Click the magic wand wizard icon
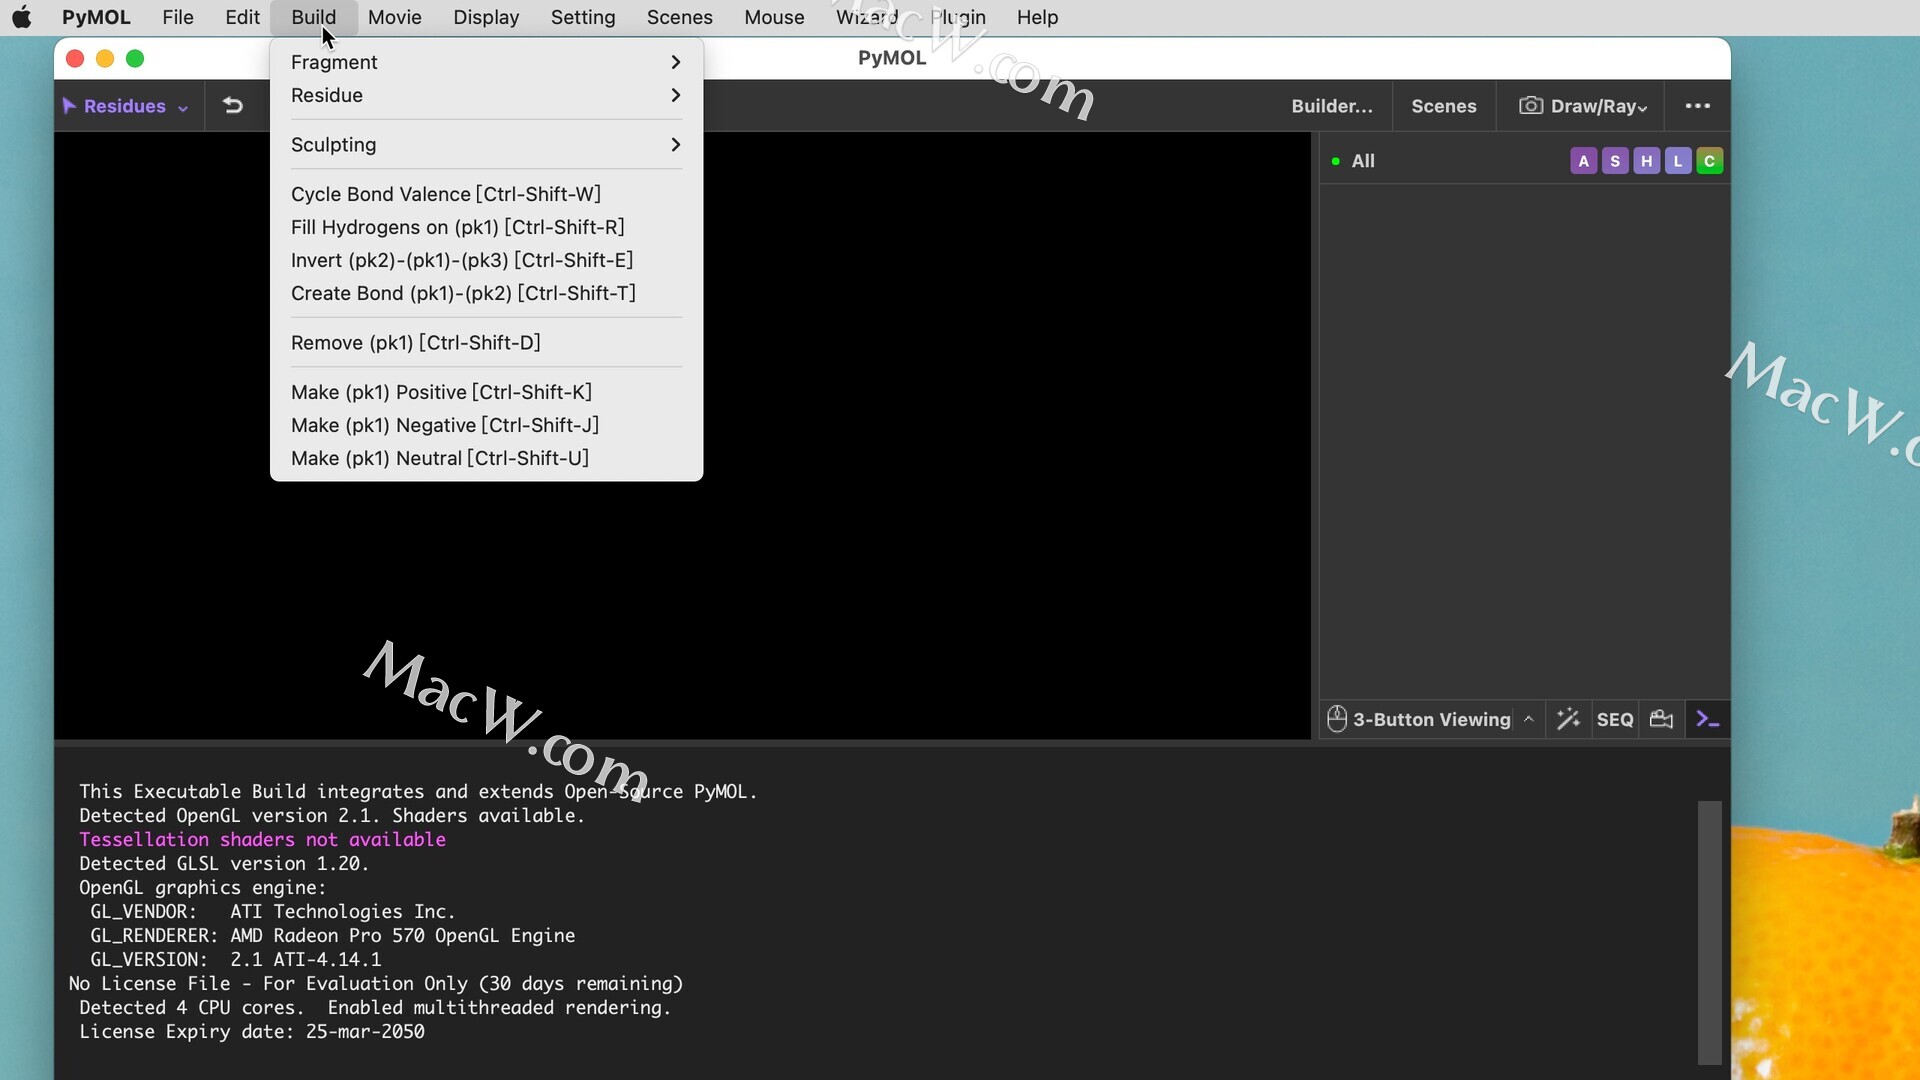1920x1080 pixels. coord(1568,719)
